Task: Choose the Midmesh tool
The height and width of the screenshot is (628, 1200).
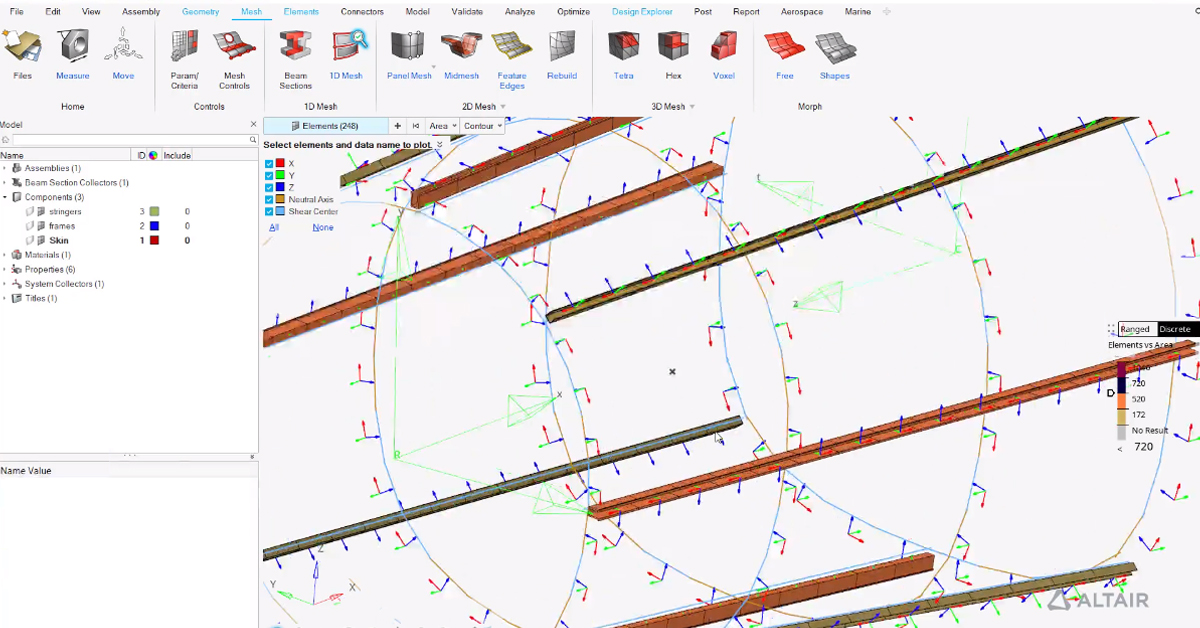Action: coord(461,53)
